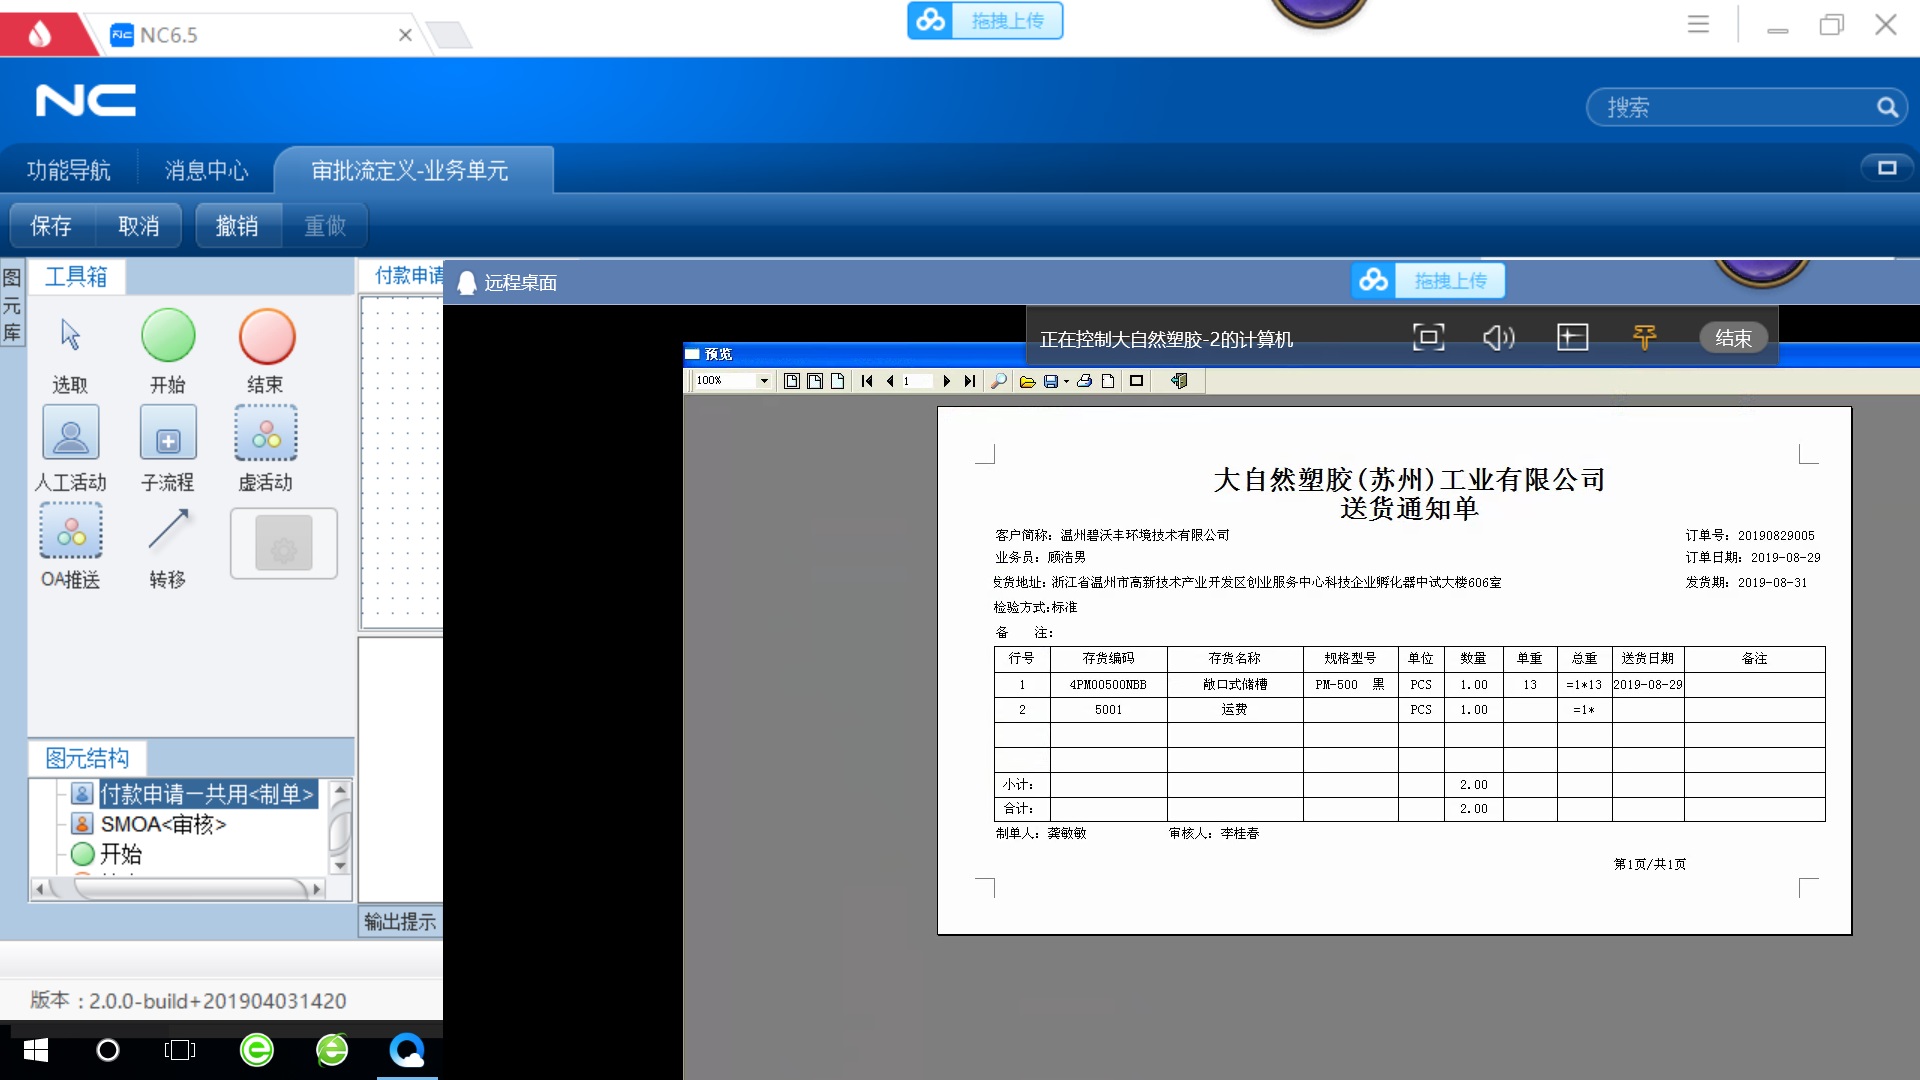Select first page layout icon in preview
This screenshot has height=1080, width=1920.
(x=791, y=381)
